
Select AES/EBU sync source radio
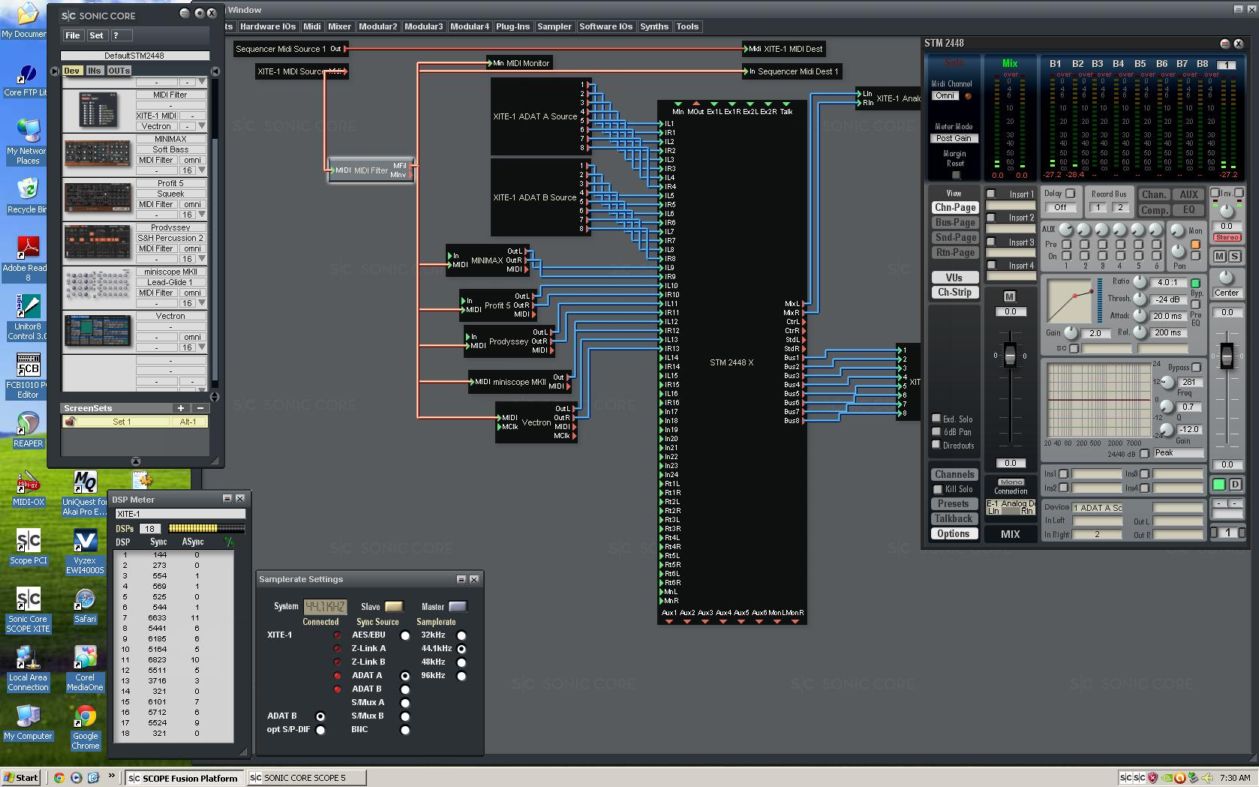coord(405,635)
